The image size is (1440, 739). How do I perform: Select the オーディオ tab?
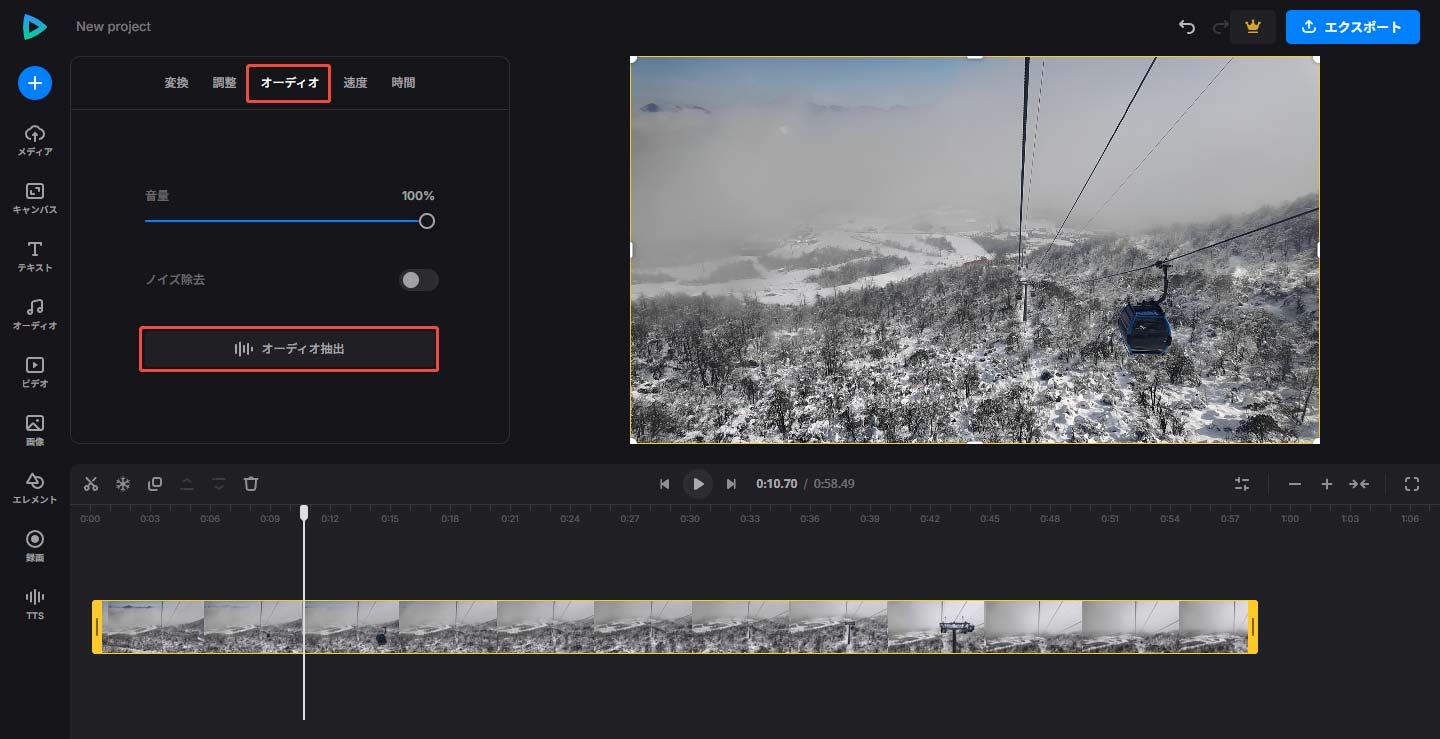[x=289, y=83]
